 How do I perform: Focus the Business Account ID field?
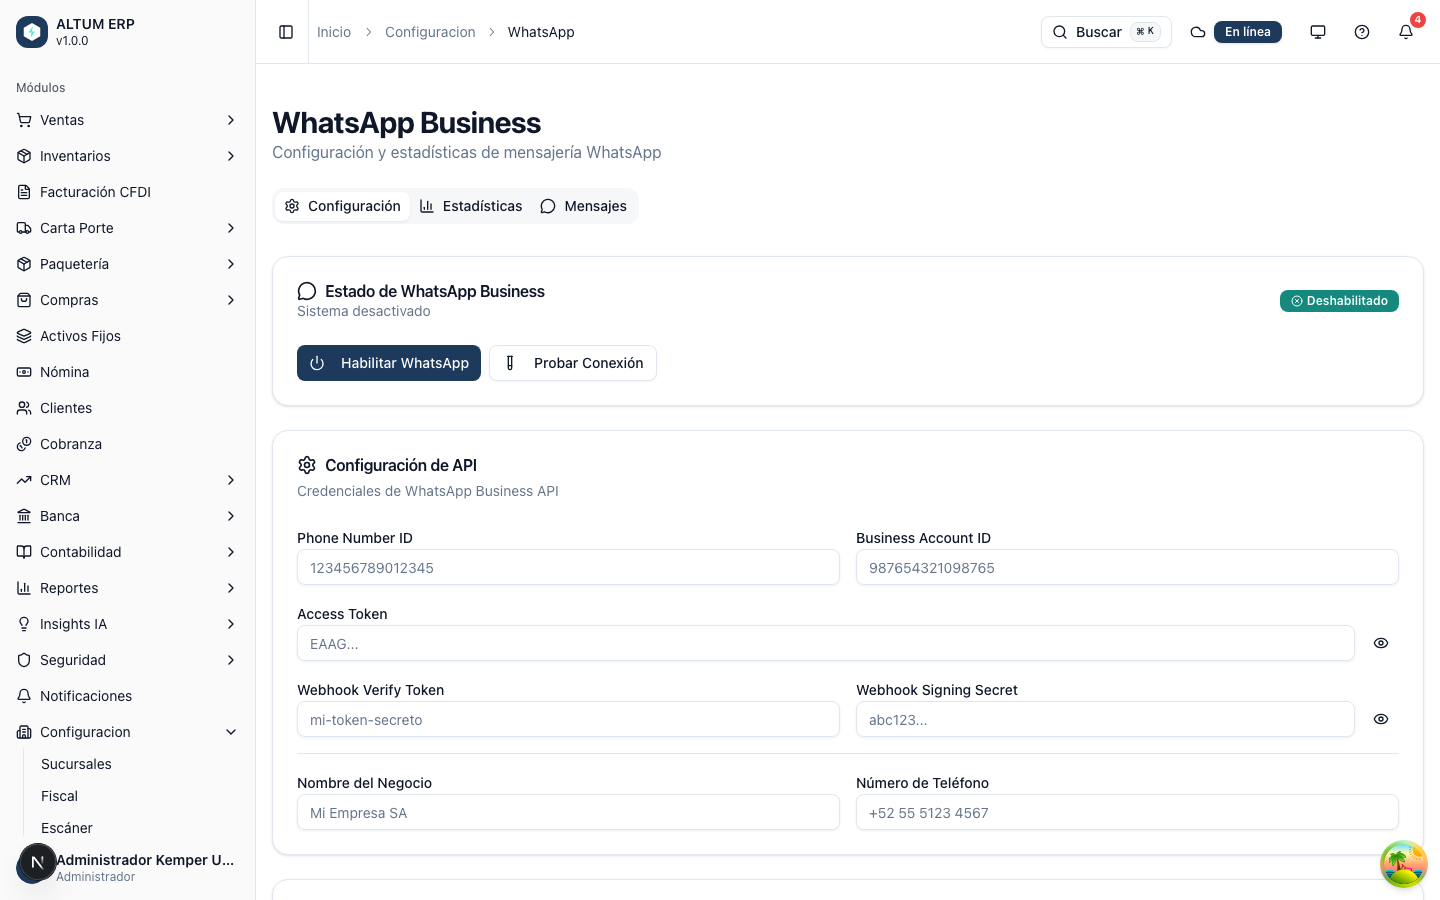[x=1127, y=567]
